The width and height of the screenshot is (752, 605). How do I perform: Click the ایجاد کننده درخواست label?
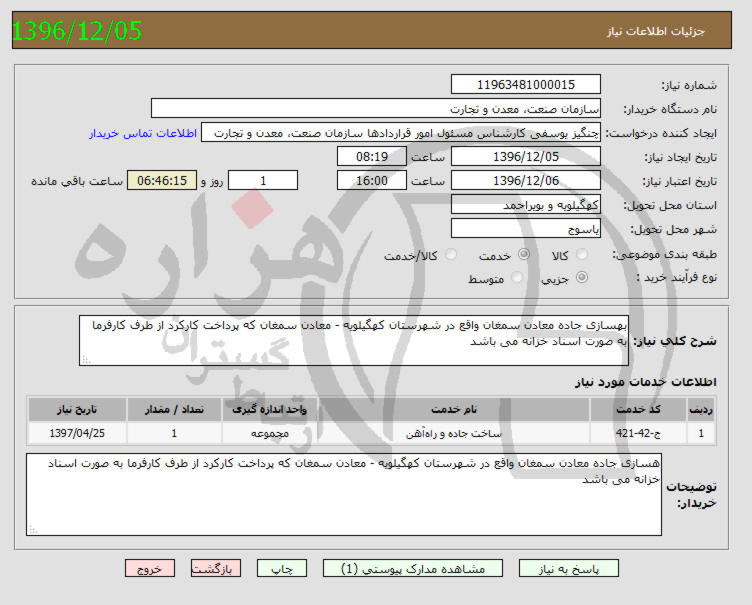point(661,133)
